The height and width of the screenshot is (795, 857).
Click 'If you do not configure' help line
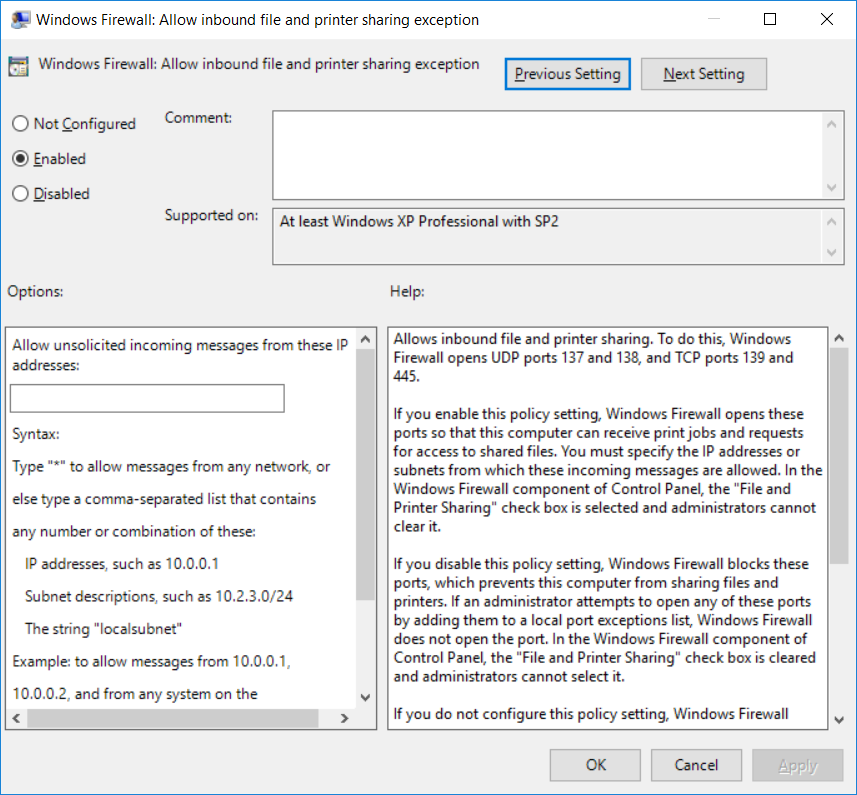[x=591, y=714]
